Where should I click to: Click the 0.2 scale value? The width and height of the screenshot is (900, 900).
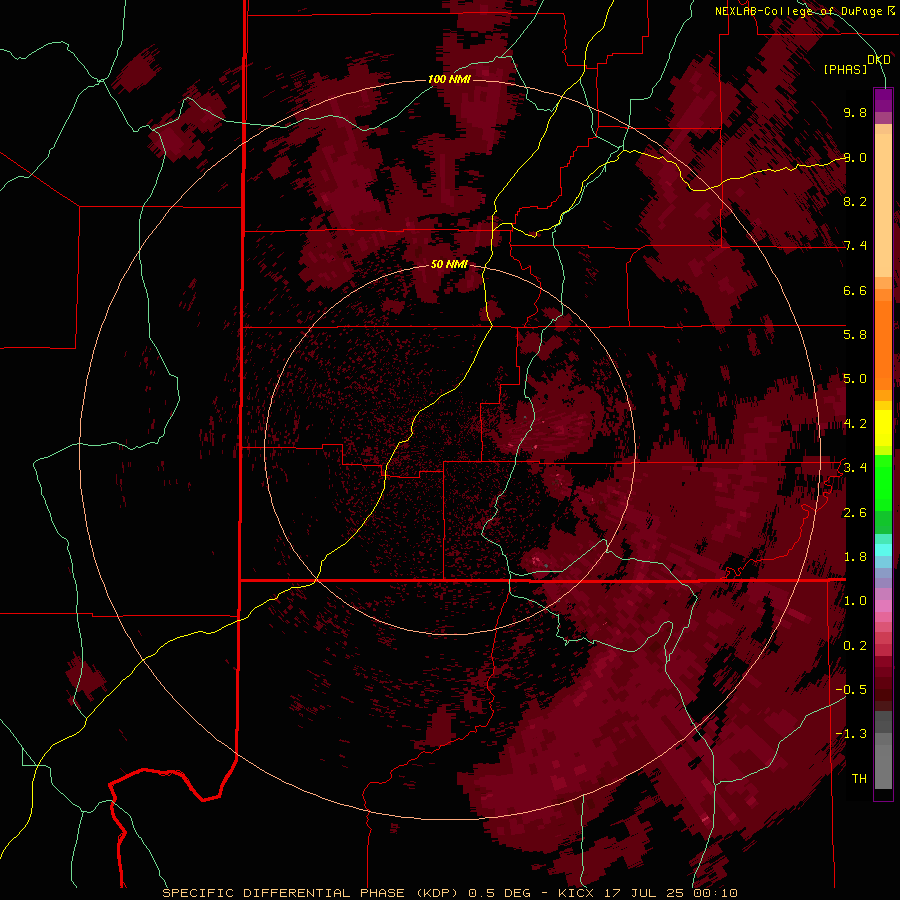click(x=855, y=646)
